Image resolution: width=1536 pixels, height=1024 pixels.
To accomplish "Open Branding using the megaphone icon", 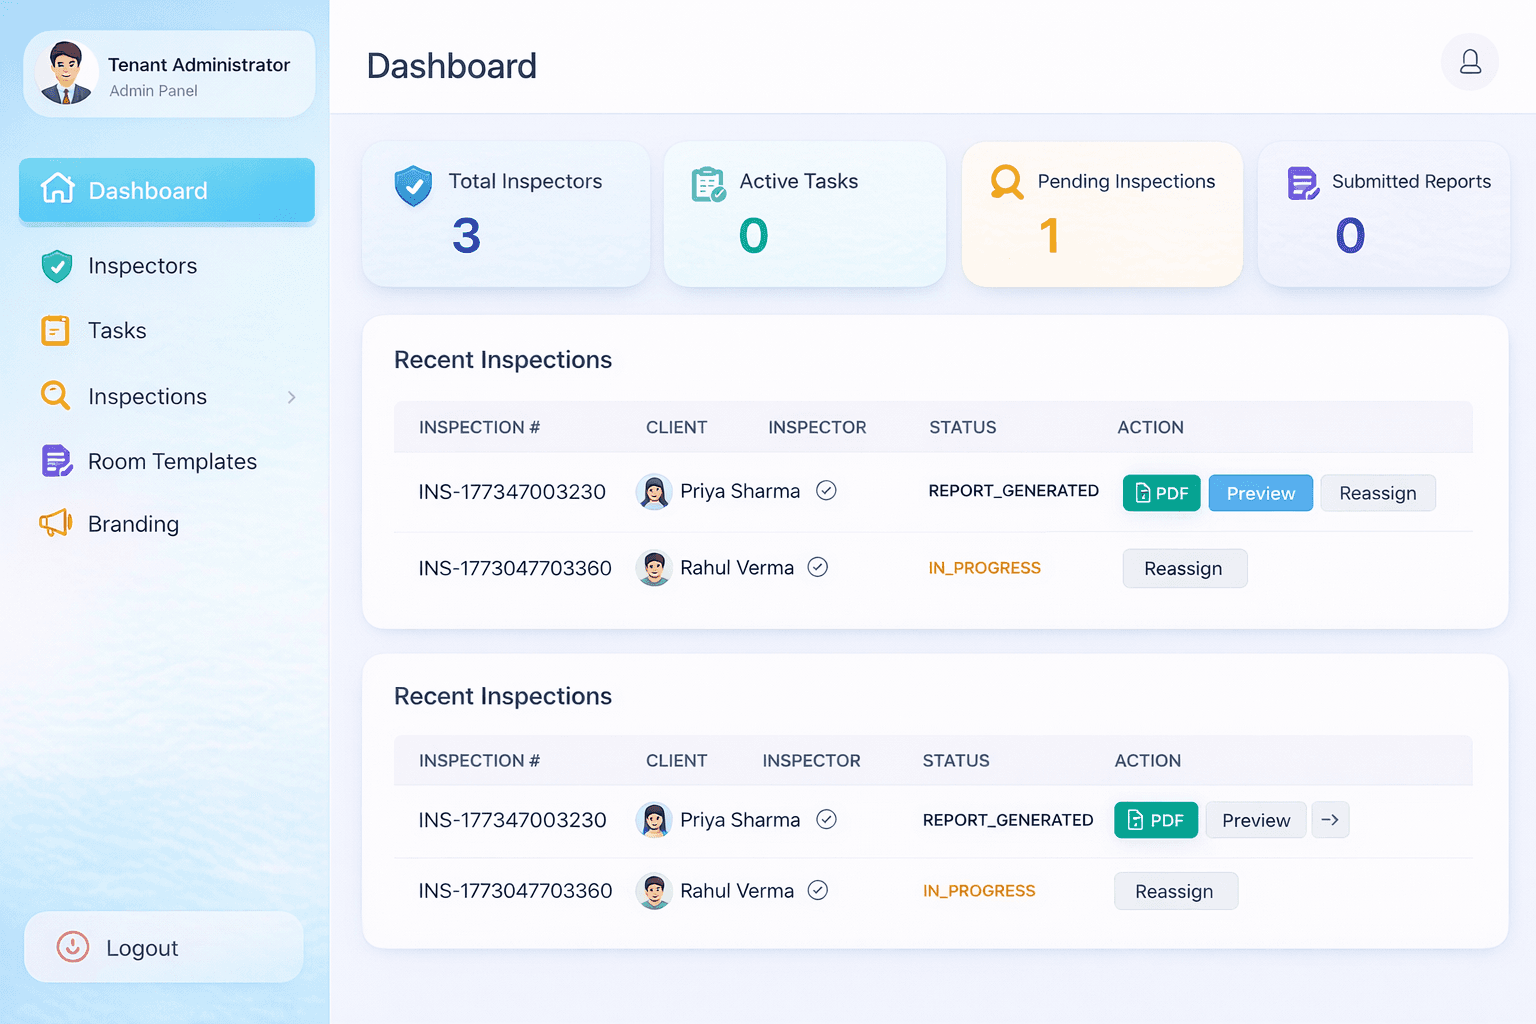I will (55, 523).
